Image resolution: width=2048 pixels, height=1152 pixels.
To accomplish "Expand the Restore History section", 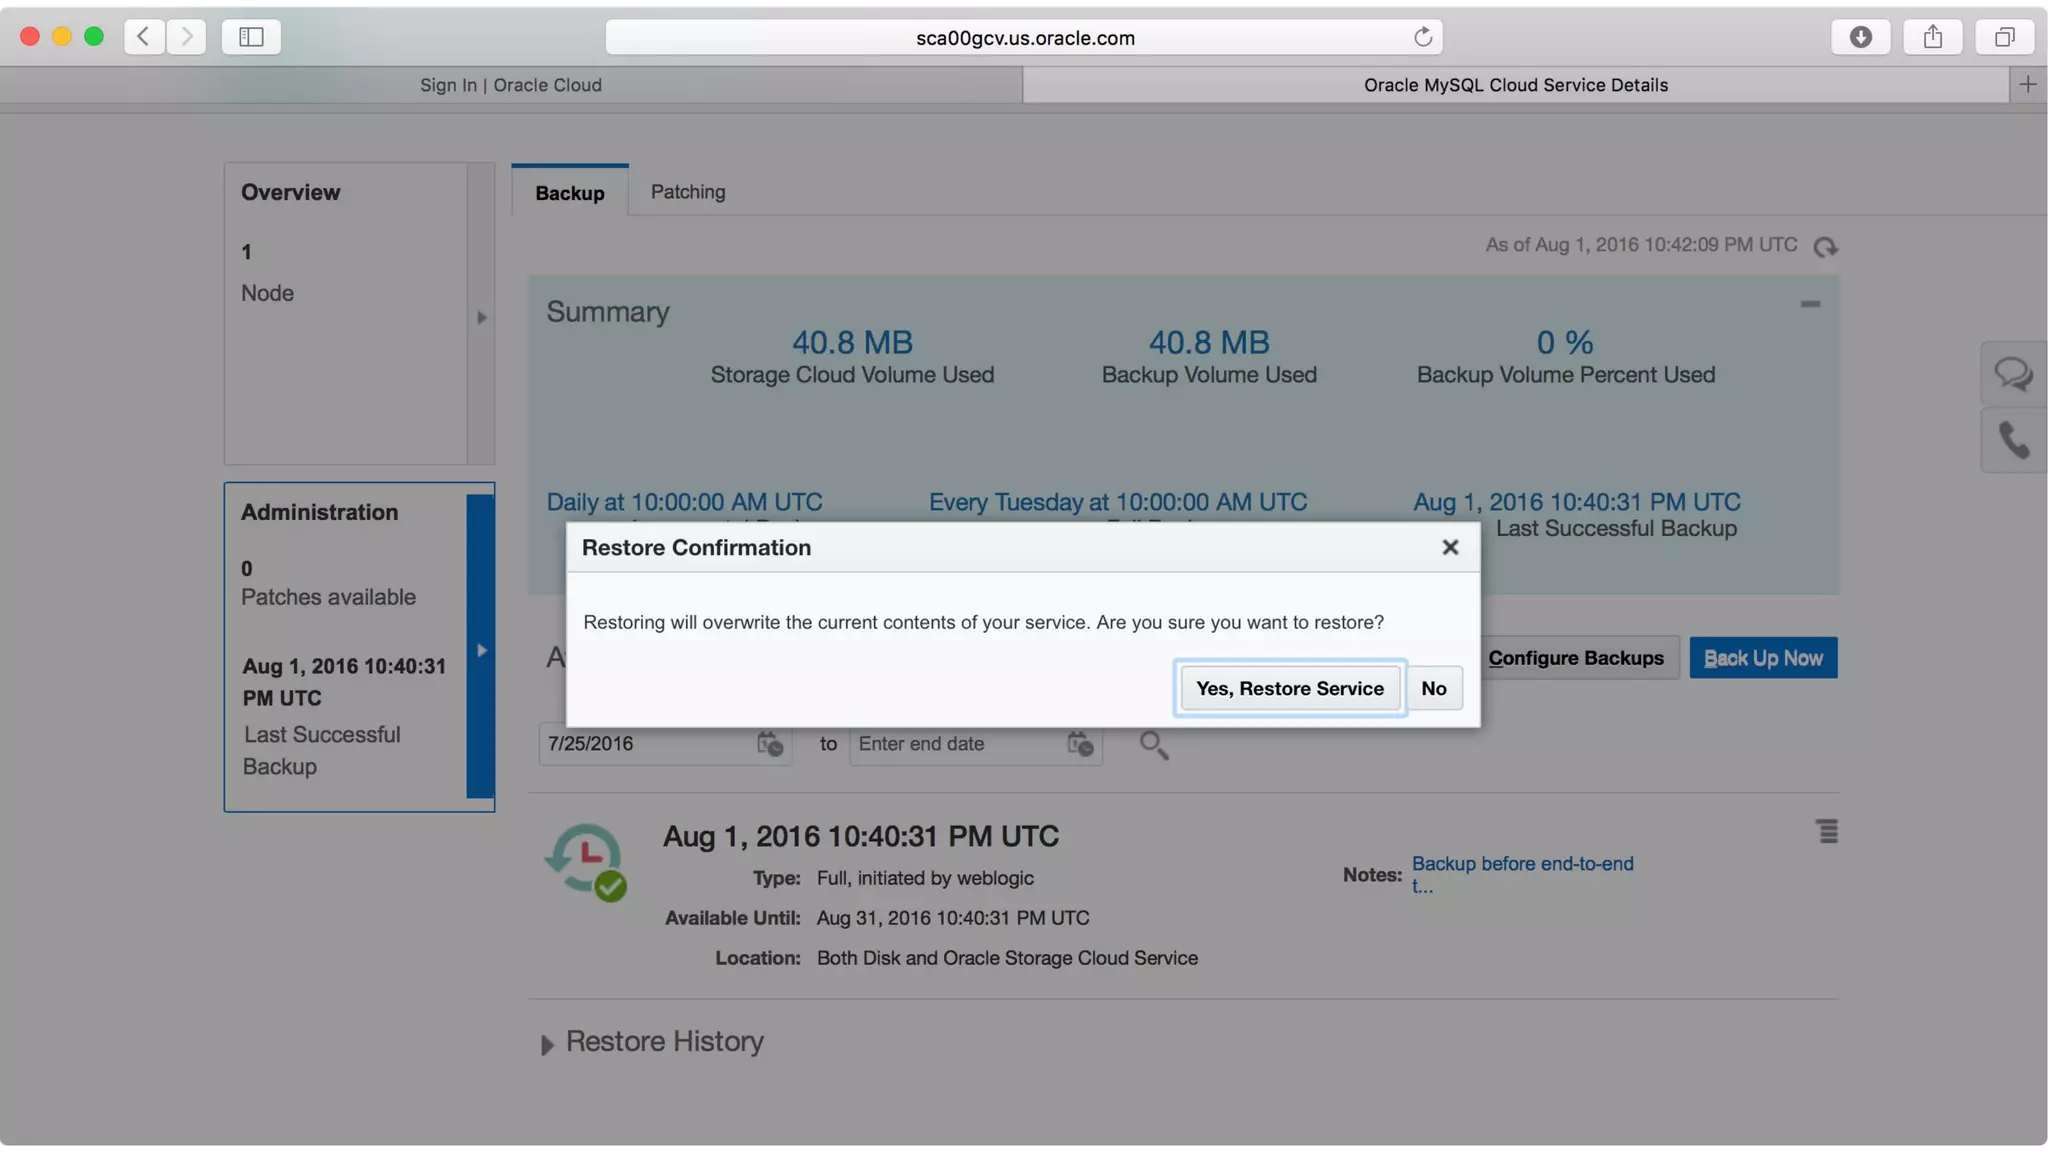I will 547,1044.
